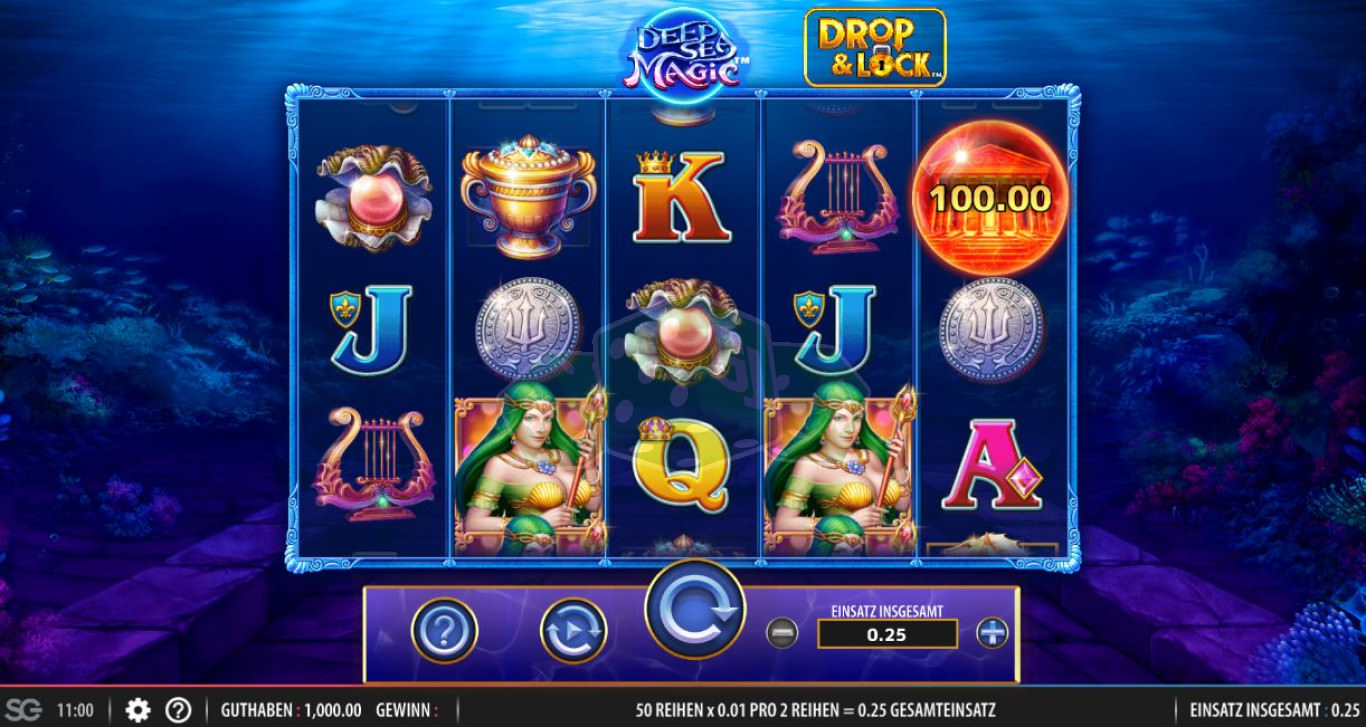Click the Guthaben 1,000.00 balance display
1366x727 pixels.
click(x=291, y=711)
